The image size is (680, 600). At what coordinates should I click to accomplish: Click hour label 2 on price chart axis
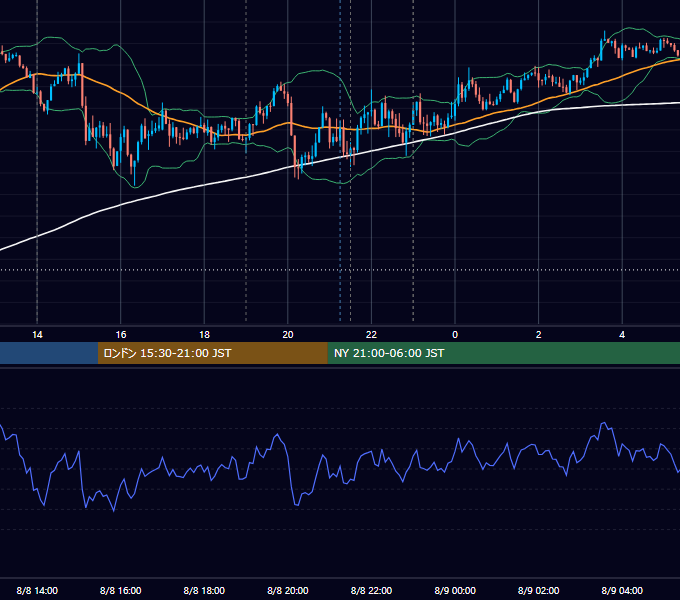539,335
